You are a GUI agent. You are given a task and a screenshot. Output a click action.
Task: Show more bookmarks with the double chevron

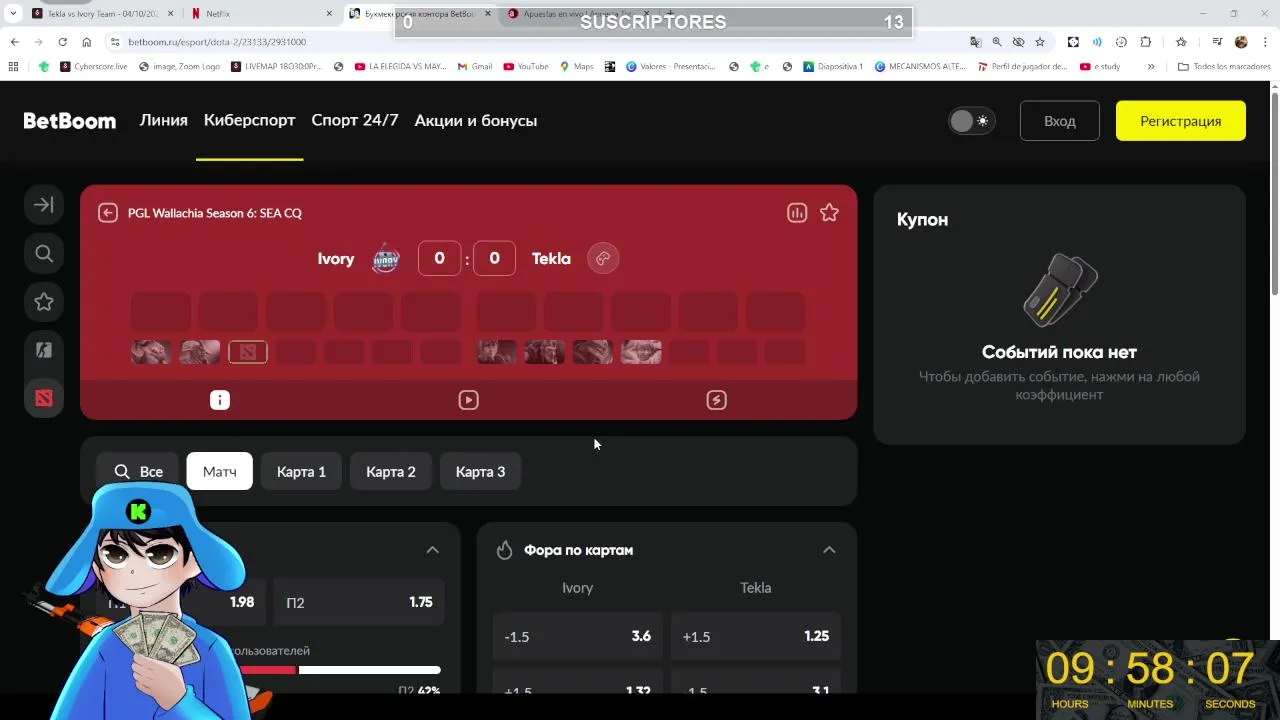tap(1151, 66)
